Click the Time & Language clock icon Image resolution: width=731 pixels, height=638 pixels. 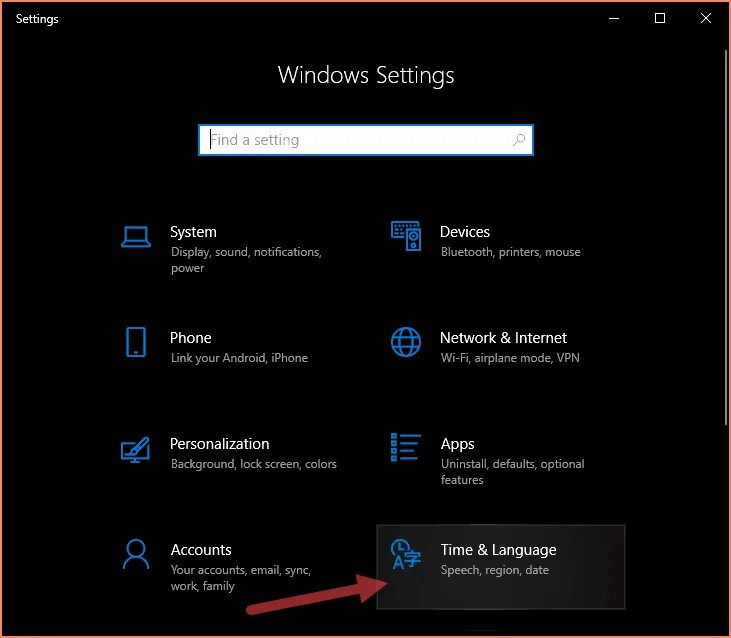tap(406, 554)
